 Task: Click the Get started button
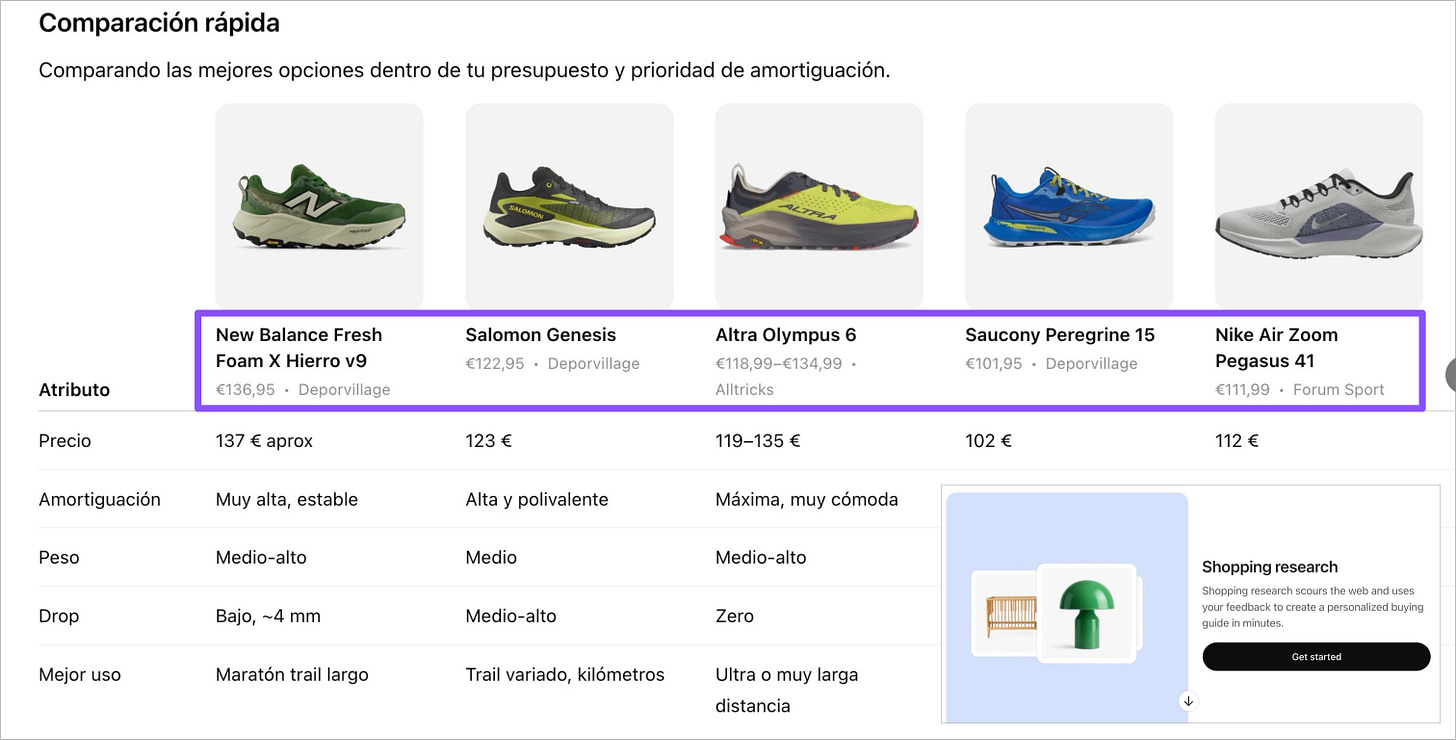[x=1316, y=657]
